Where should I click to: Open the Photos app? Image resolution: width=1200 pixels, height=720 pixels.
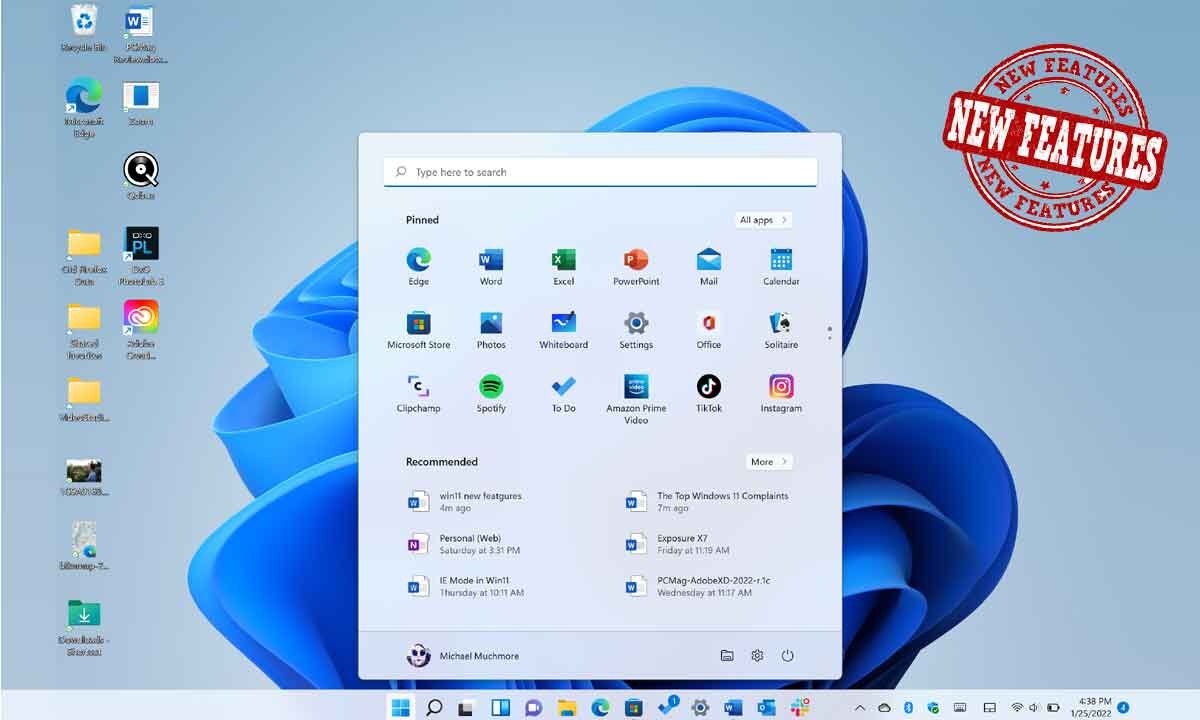[490, 330]
